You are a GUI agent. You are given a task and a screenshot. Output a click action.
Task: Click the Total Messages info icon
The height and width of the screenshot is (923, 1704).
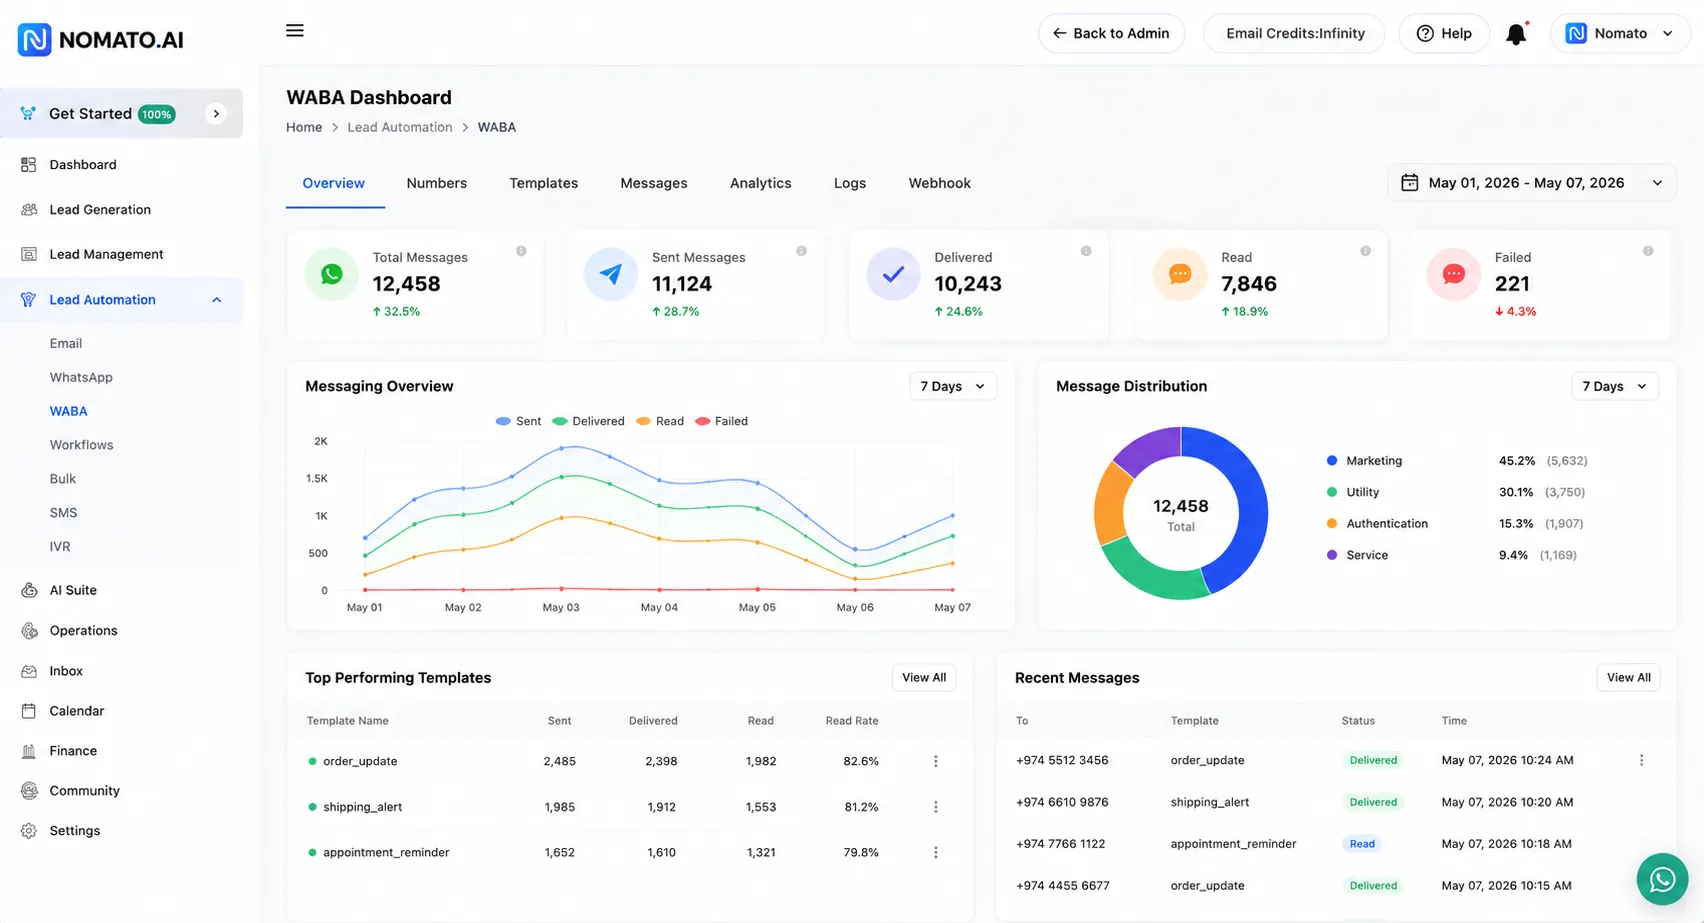pos(521,251)
